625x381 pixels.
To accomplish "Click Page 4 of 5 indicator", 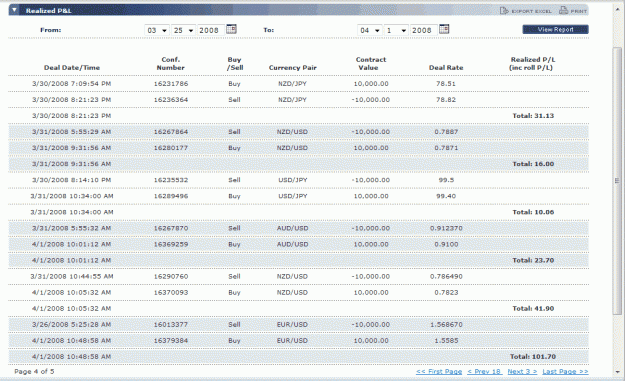I will tap(34, 371).
